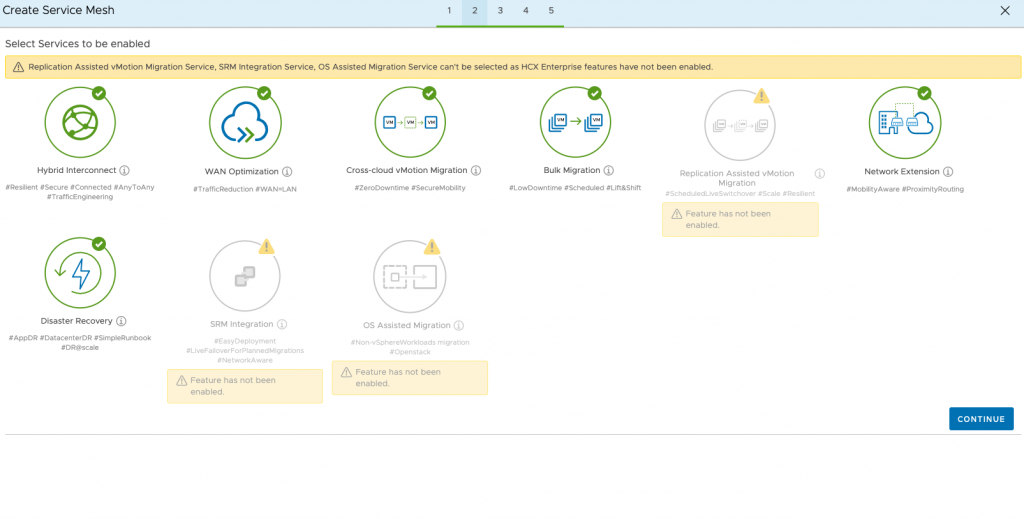Jump to wizard step 5
Screen dimensions: 1024x519
[551, 11]
